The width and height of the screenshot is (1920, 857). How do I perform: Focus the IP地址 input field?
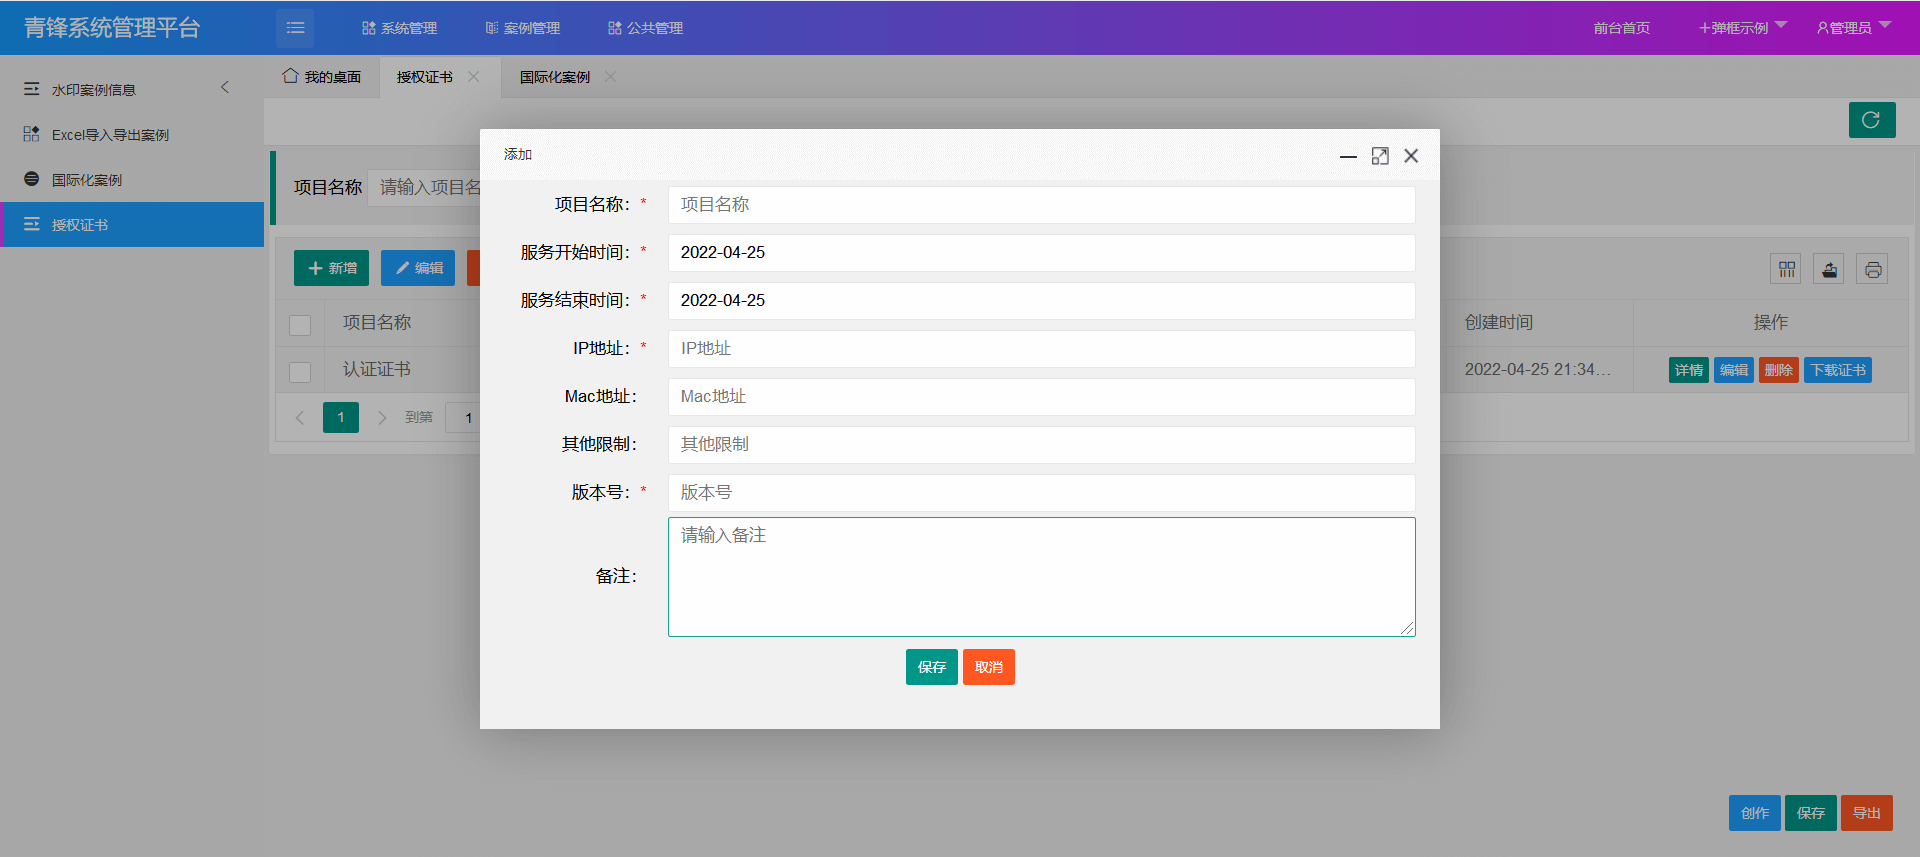[1042, 349]
